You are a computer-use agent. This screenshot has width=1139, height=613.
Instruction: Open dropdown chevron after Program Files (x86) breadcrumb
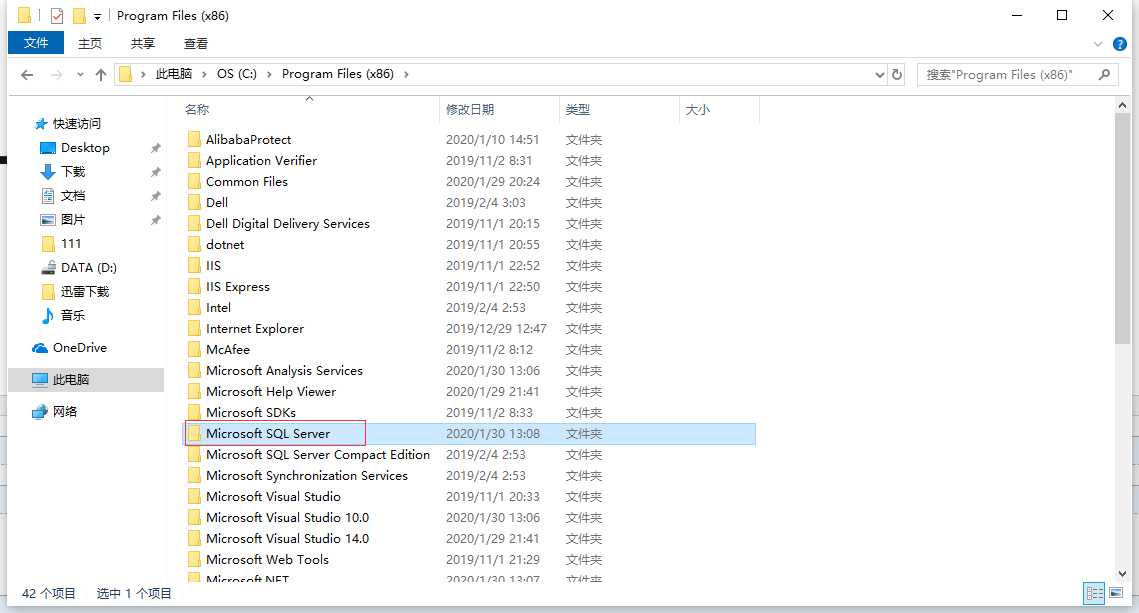tap(406, 74)
